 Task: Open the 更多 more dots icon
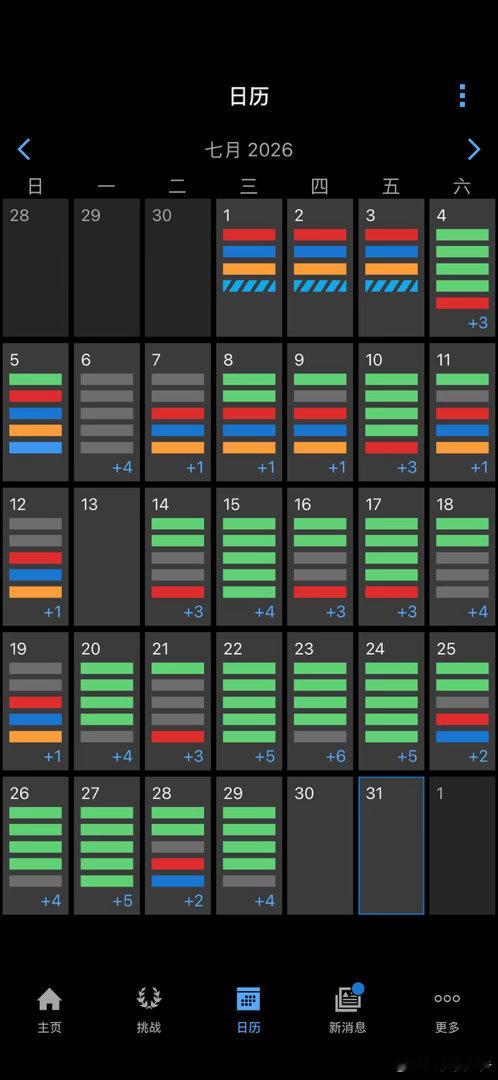point(447,998)
